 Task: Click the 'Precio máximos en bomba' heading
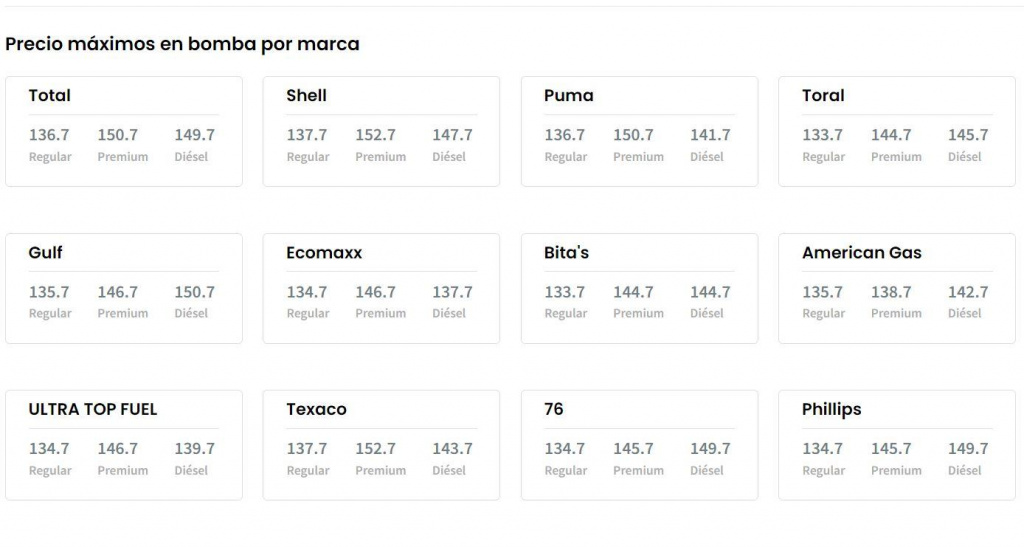182,44
